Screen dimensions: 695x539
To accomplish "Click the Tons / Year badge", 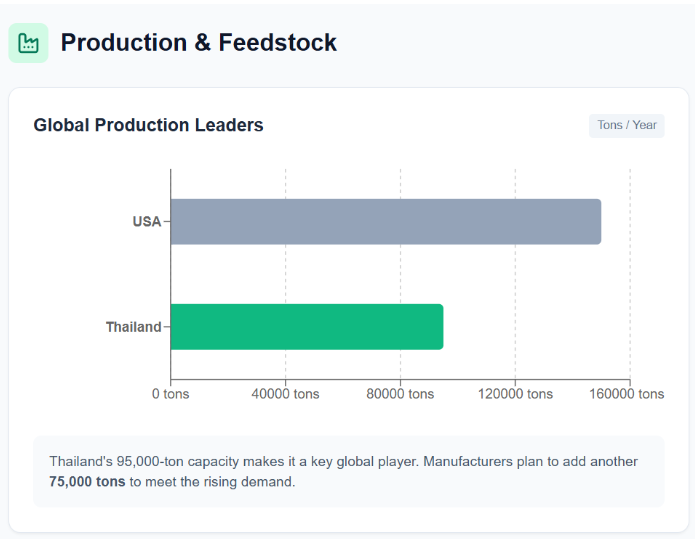I will point(627,125).
